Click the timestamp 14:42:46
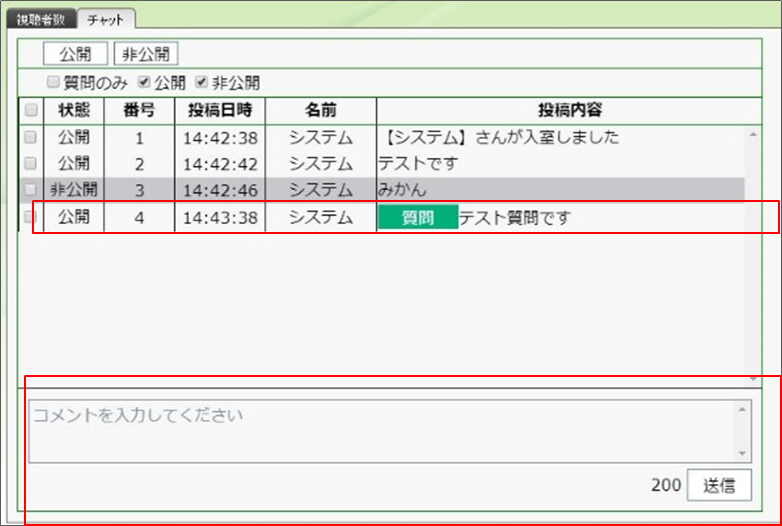The image size is (782, 526). [220, 190]
